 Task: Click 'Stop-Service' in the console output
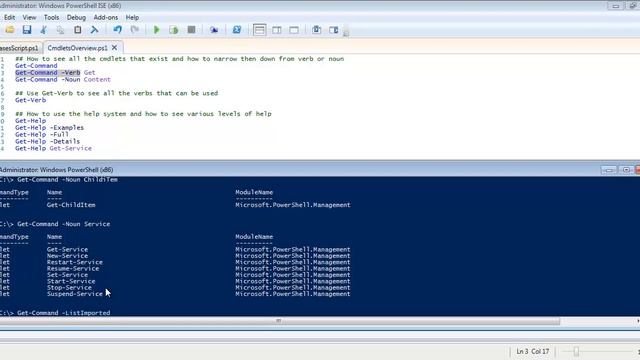(69, 287)
